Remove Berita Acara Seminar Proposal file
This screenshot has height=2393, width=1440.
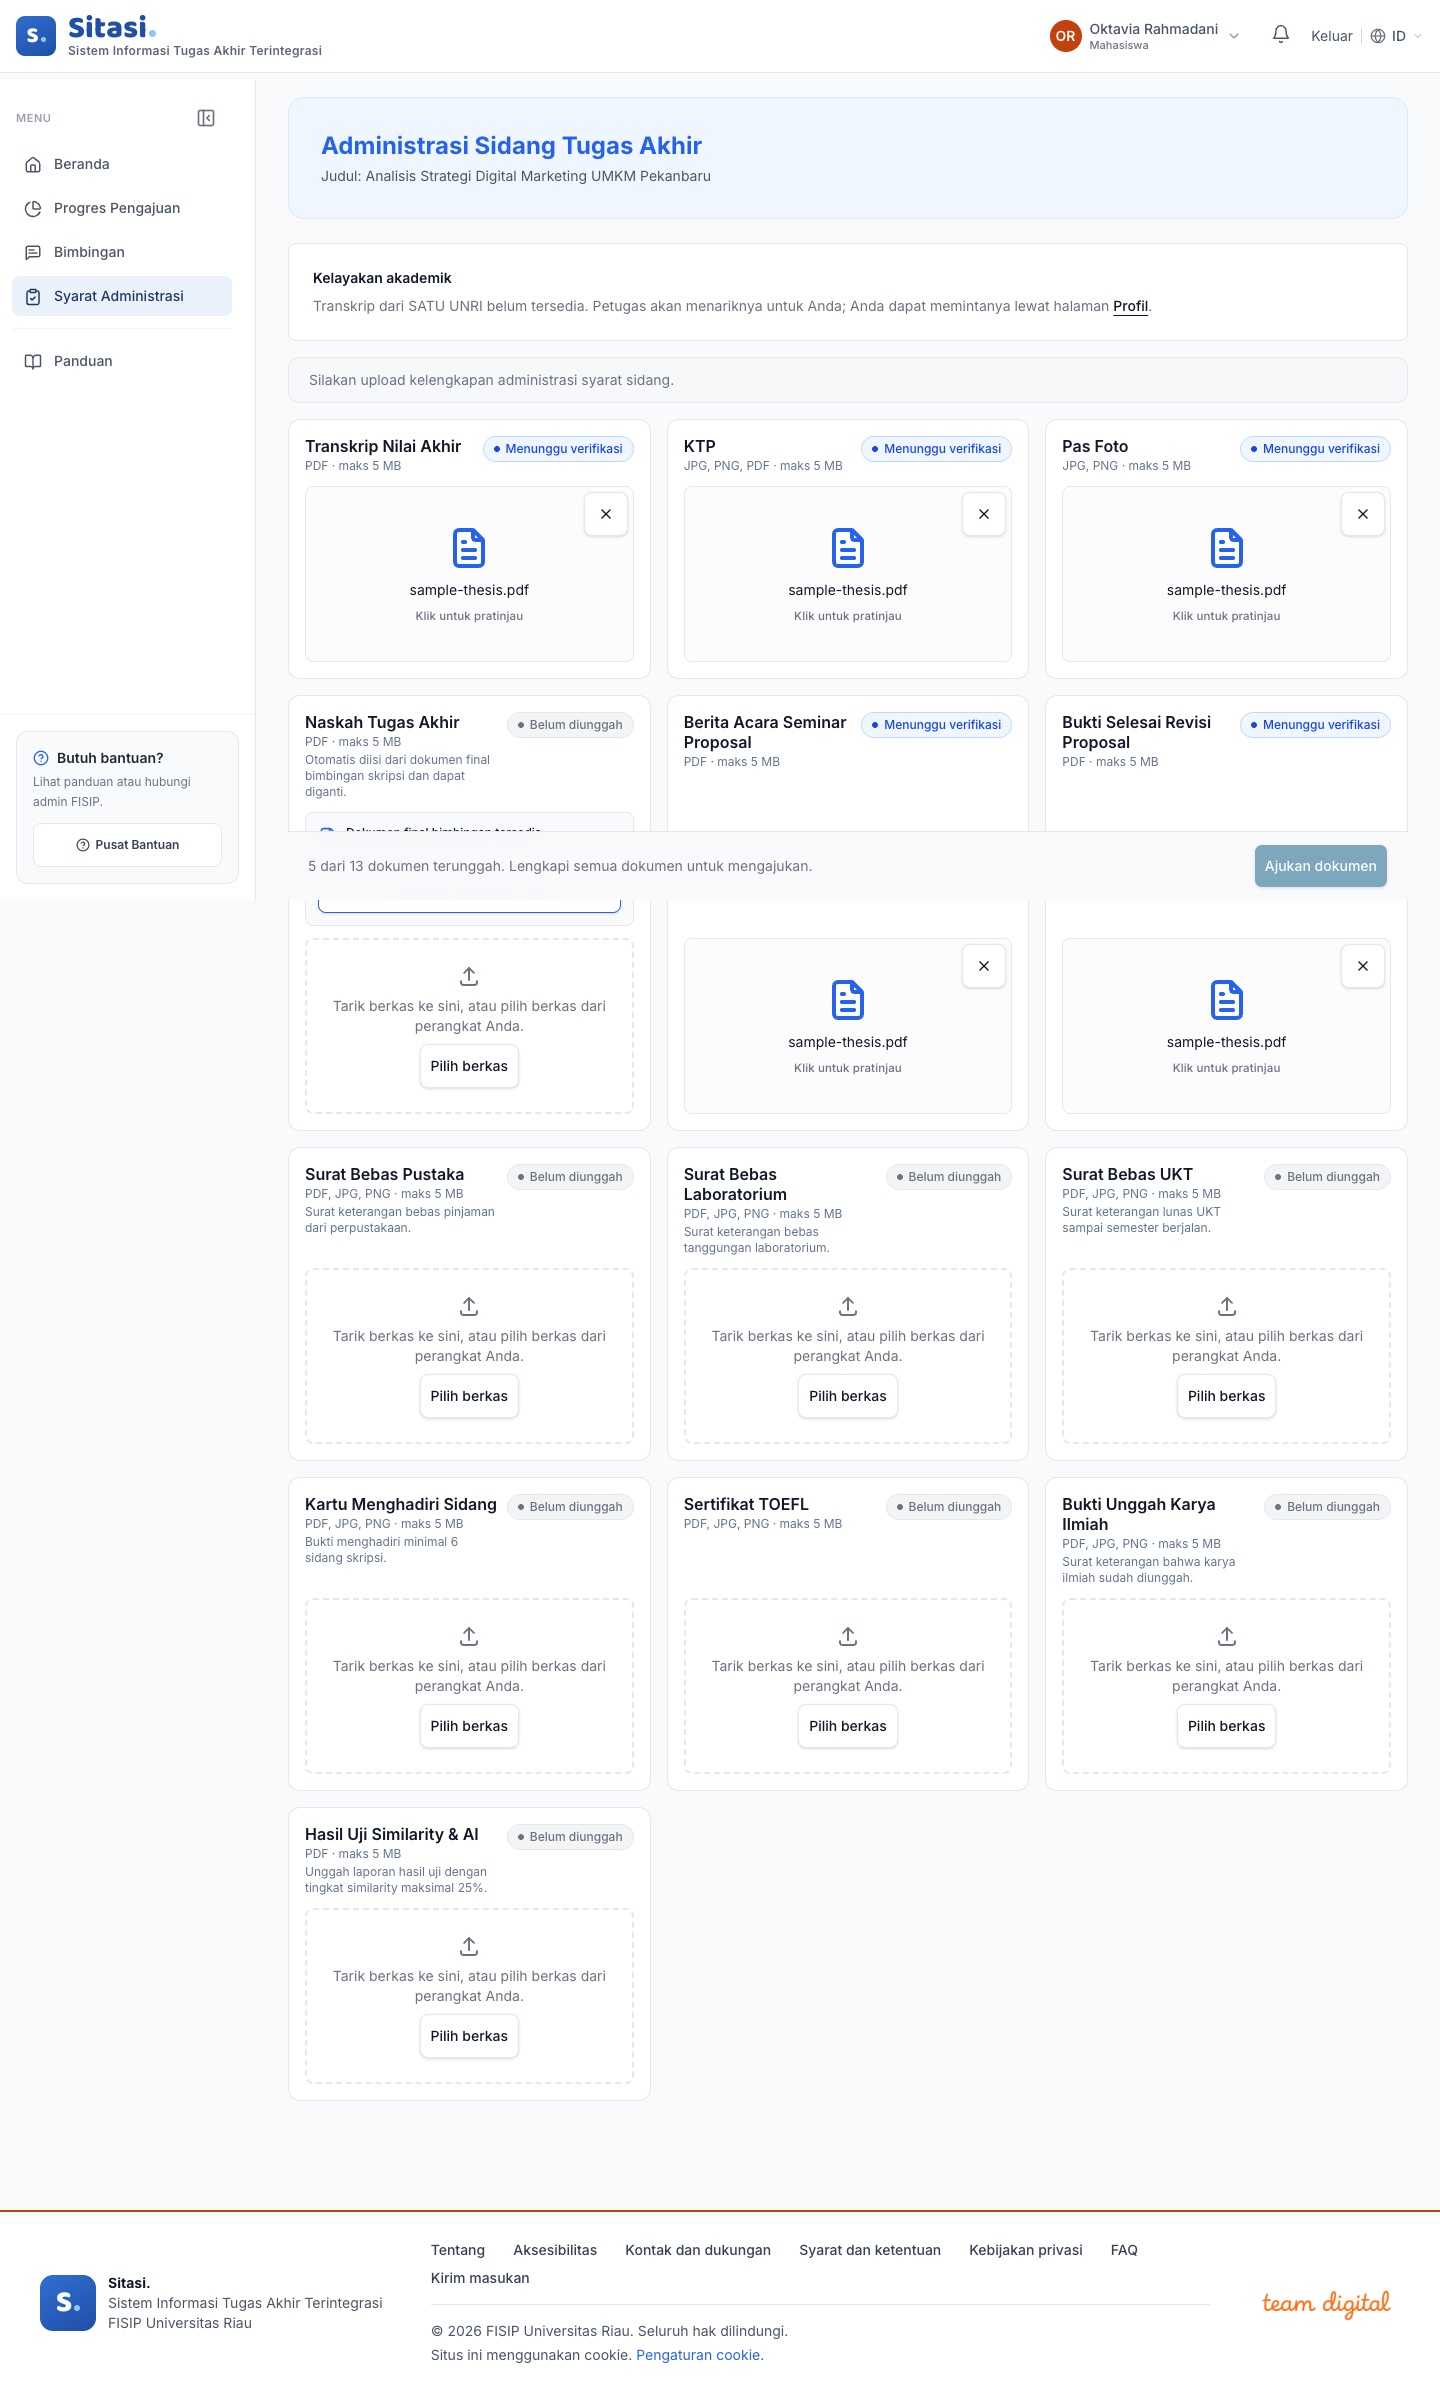click(x=984, y=966)
